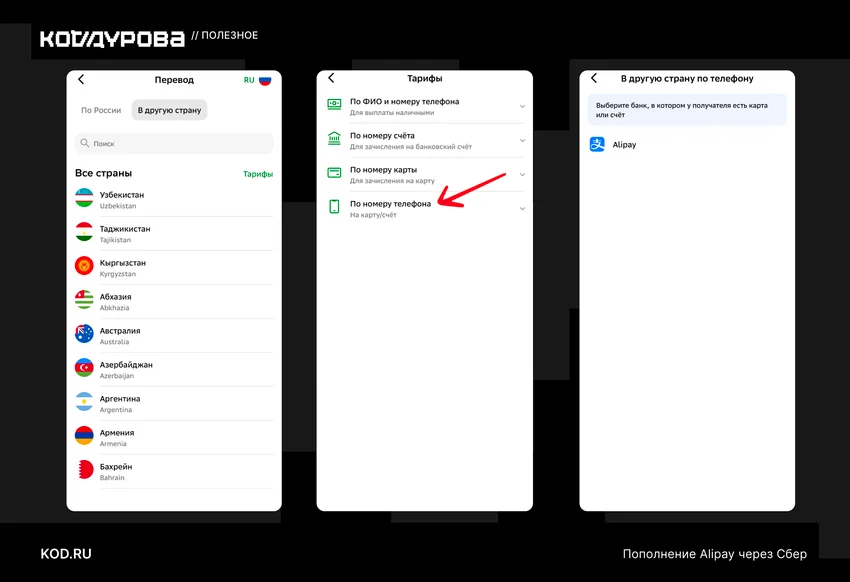Switch to the По России tab
Image resolution: width=850 pixels, height=582 pixels.
tap(101, 110)
